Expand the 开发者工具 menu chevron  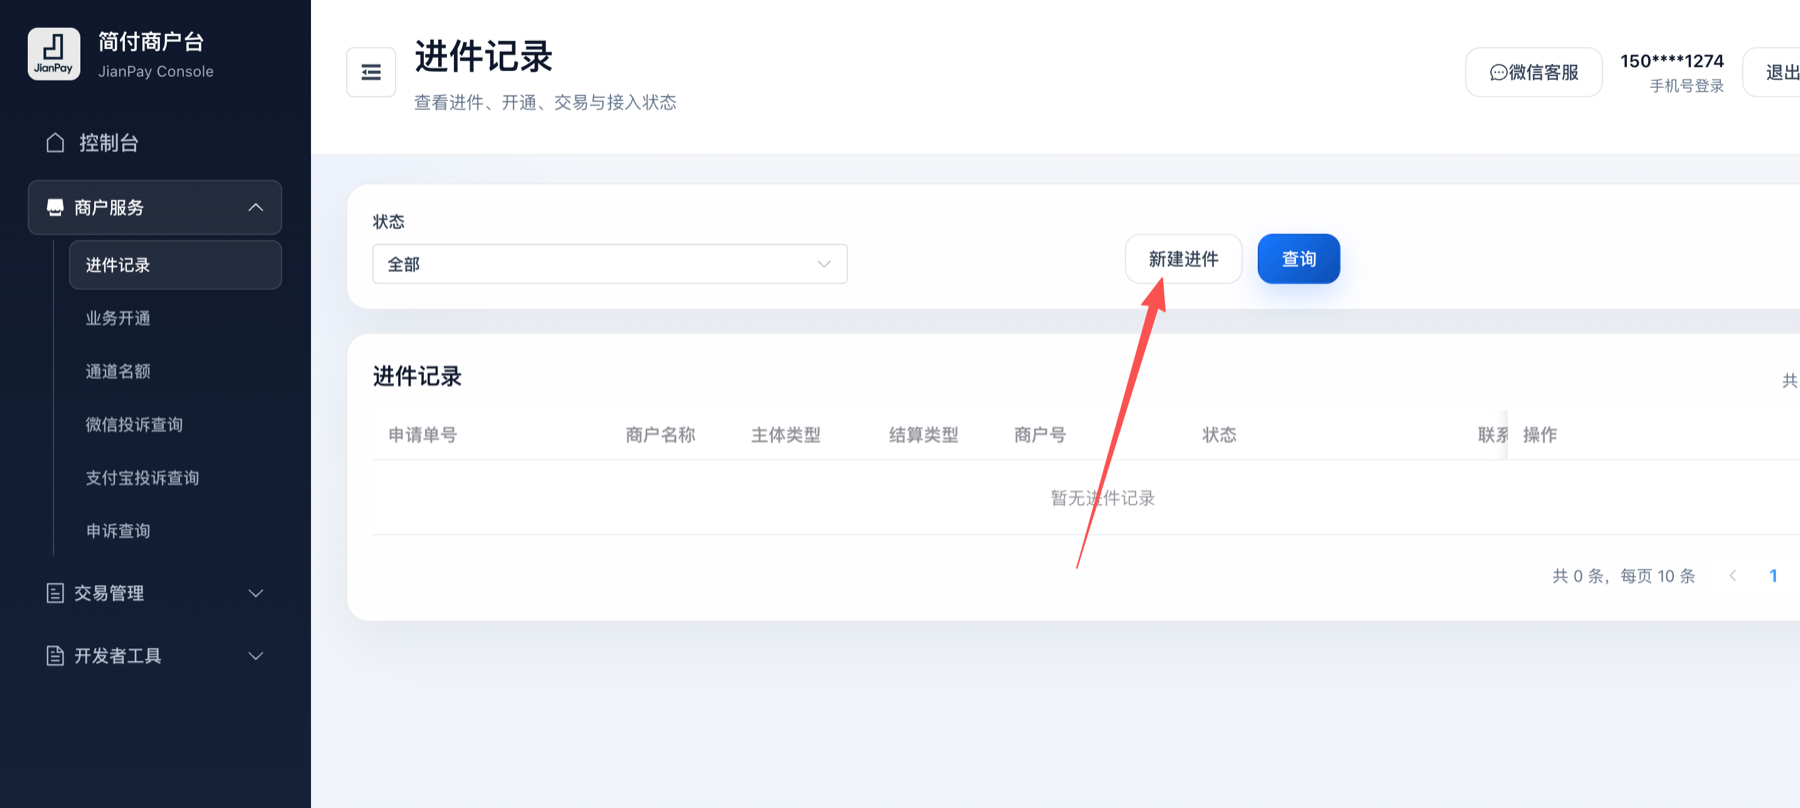256,656
